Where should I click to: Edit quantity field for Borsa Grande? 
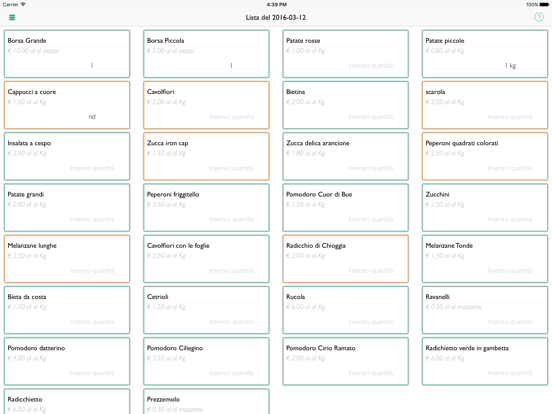(x=92, y=65)
